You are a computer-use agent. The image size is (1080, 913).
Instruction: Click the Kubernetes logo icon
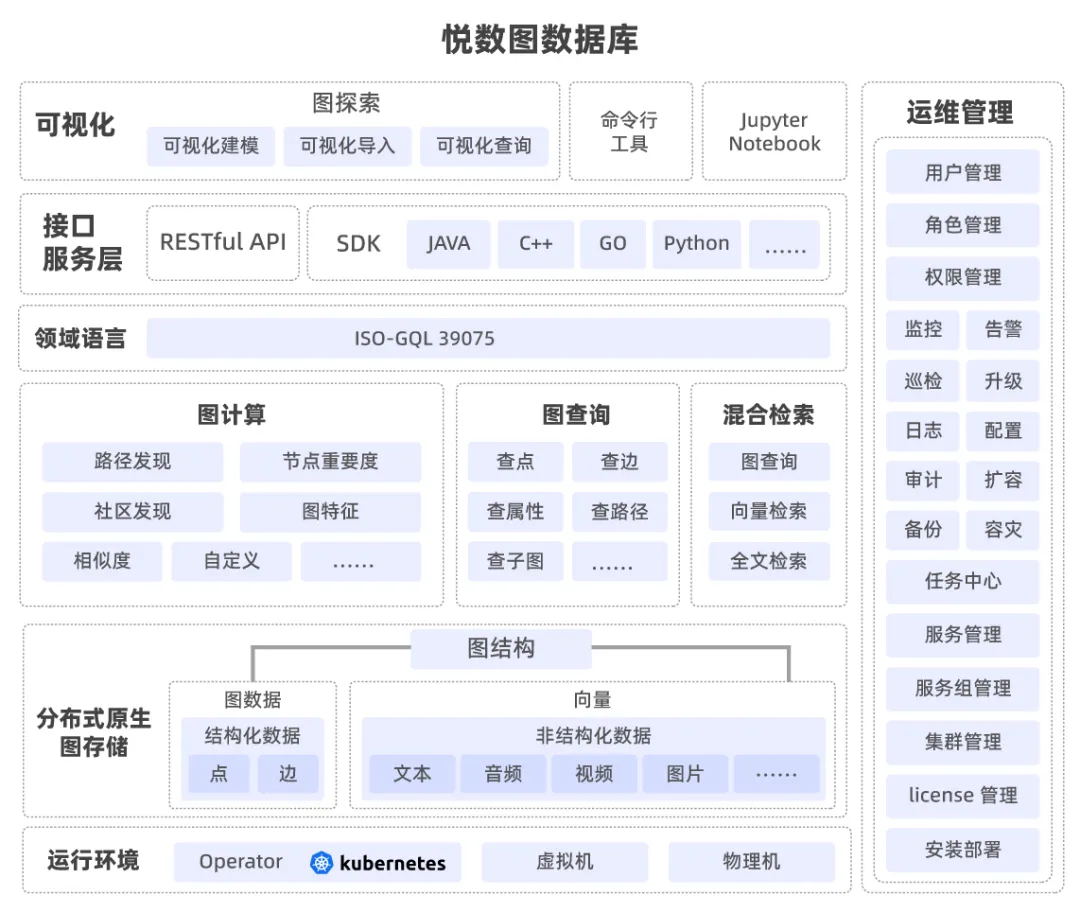coord(321,862)
